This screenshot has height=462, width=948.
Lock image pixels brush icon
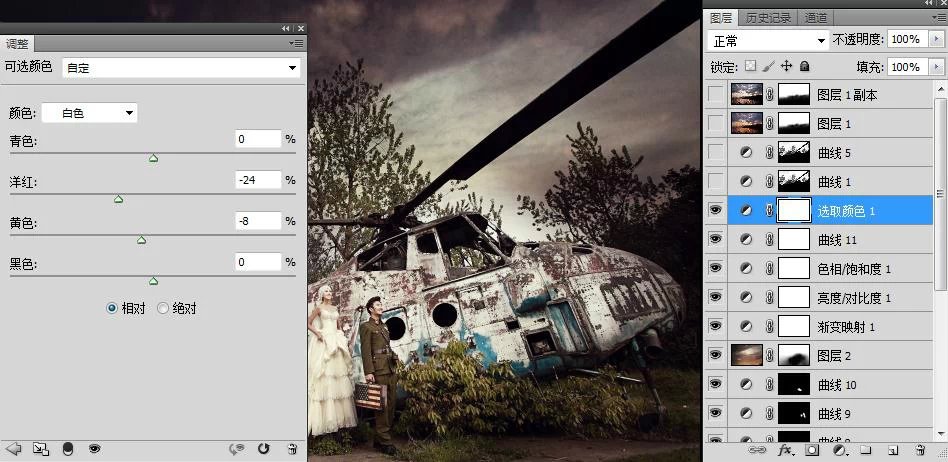click(768, 66)
